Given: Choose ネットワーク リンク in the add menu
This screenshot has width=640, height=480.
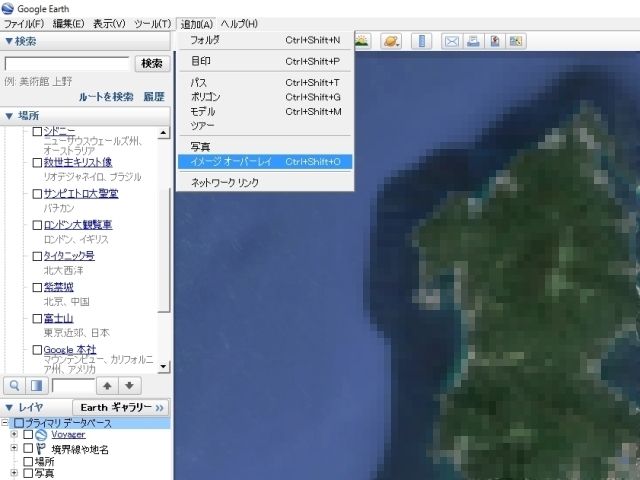Looking at the screenshot, I should pyautogui.click(x=265, y=182).
